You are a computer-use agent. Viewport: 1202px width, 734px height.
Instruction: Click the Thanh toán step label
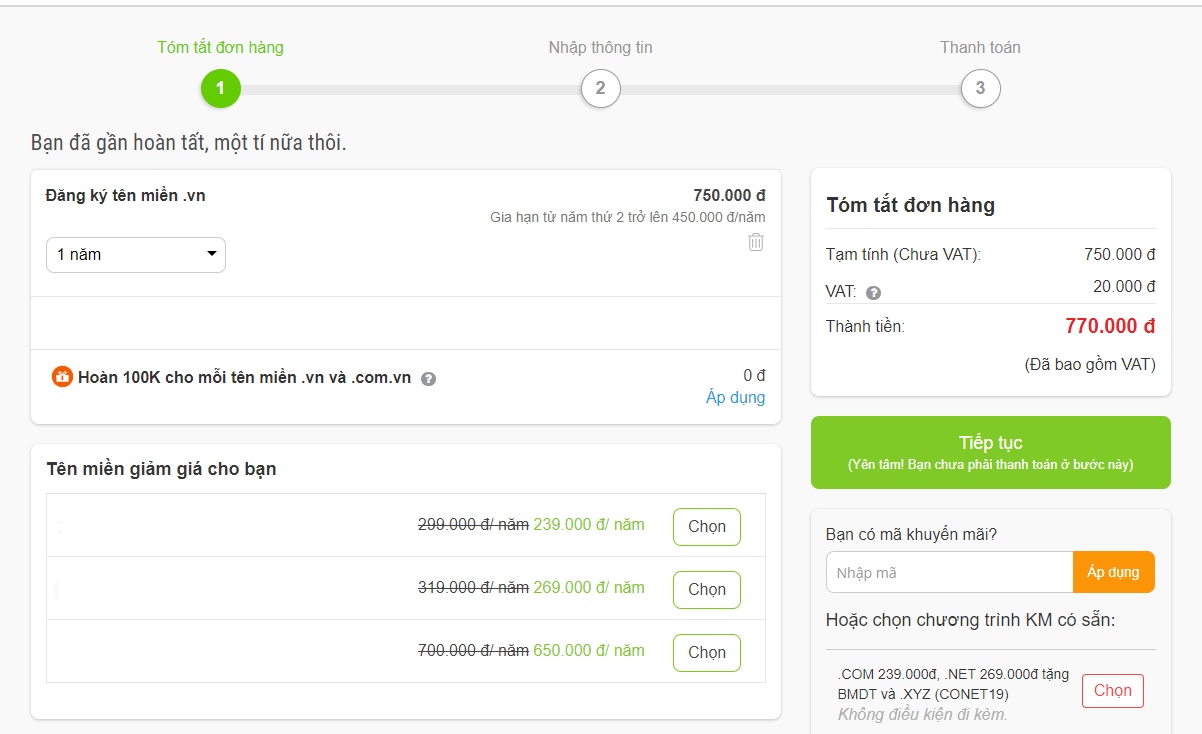(980, 47)
